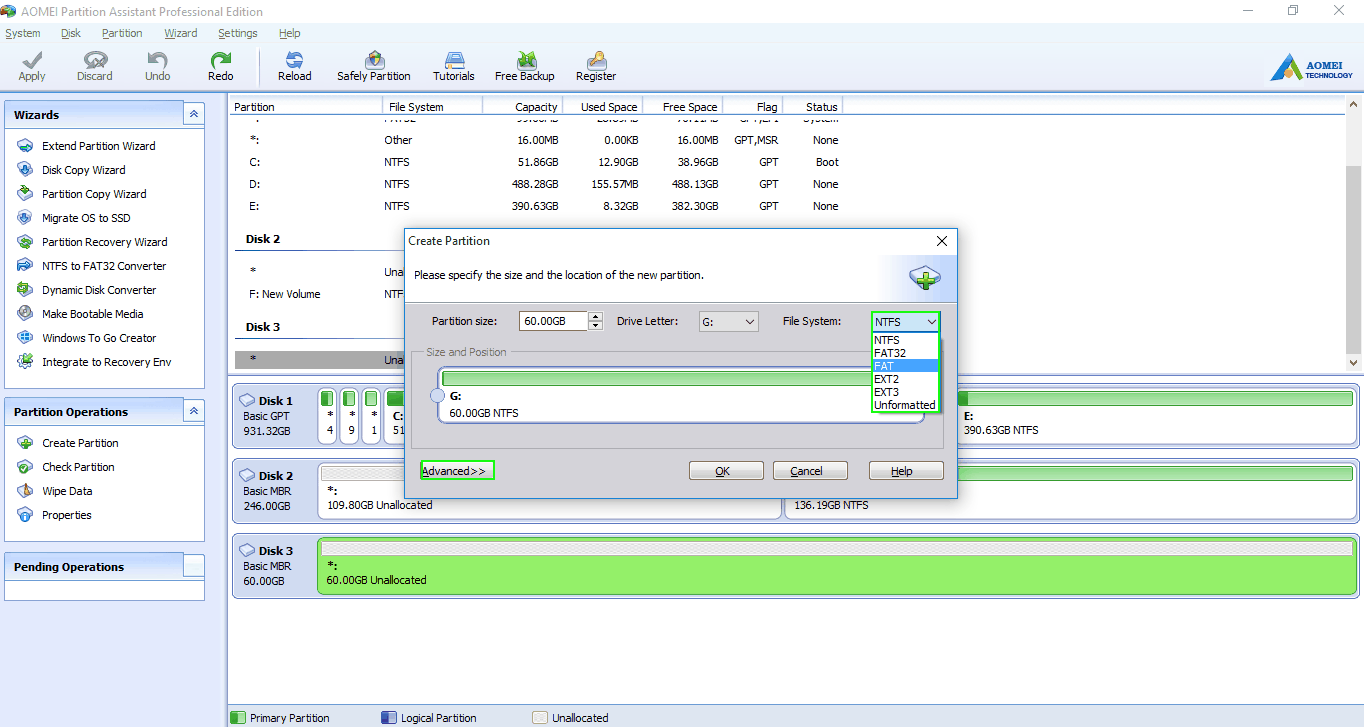Select the C: NTFS partition row

(x=538, y=162)
